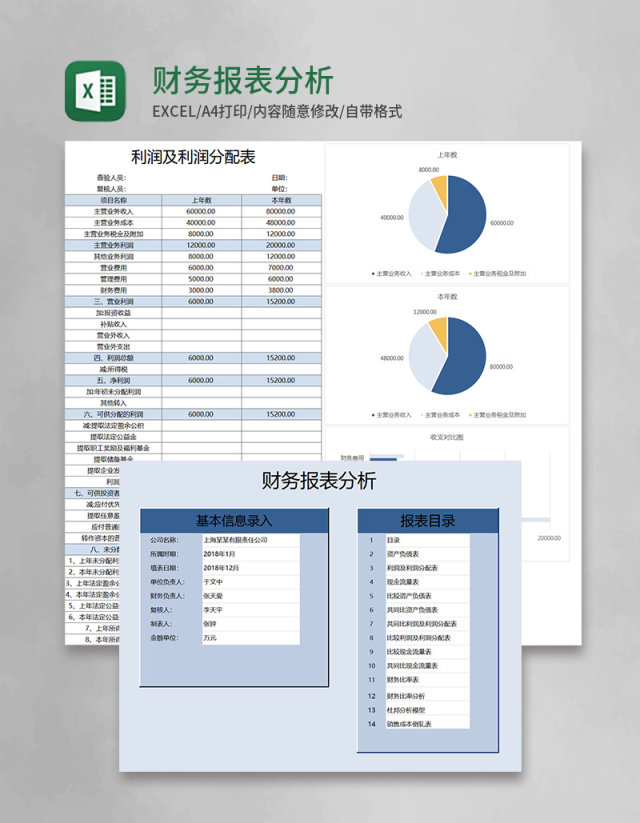This screenshot has width=640, height=823.
Task: Select cell 80000.00 in 主营业务收入 row
Action: click(x=281, y=212)
